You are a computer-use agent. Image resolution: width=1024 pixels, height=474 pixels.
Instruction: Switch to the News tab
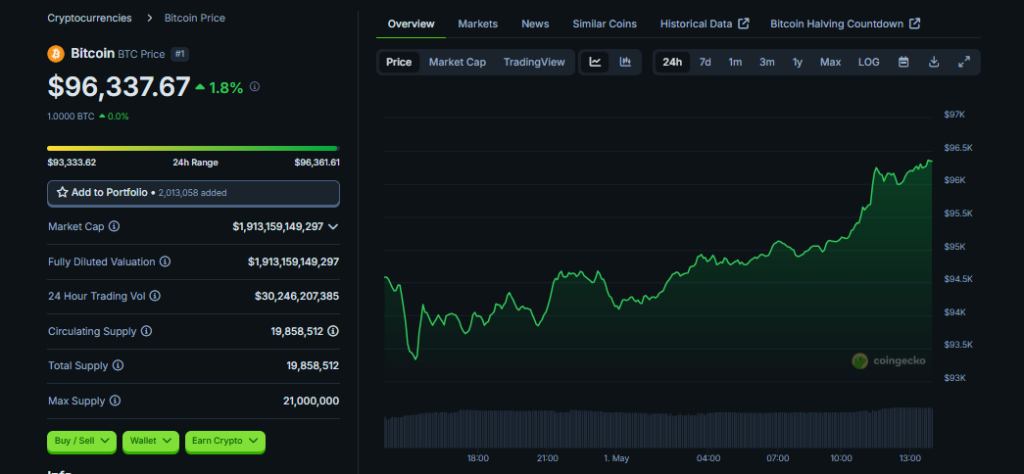coord(536,24)
